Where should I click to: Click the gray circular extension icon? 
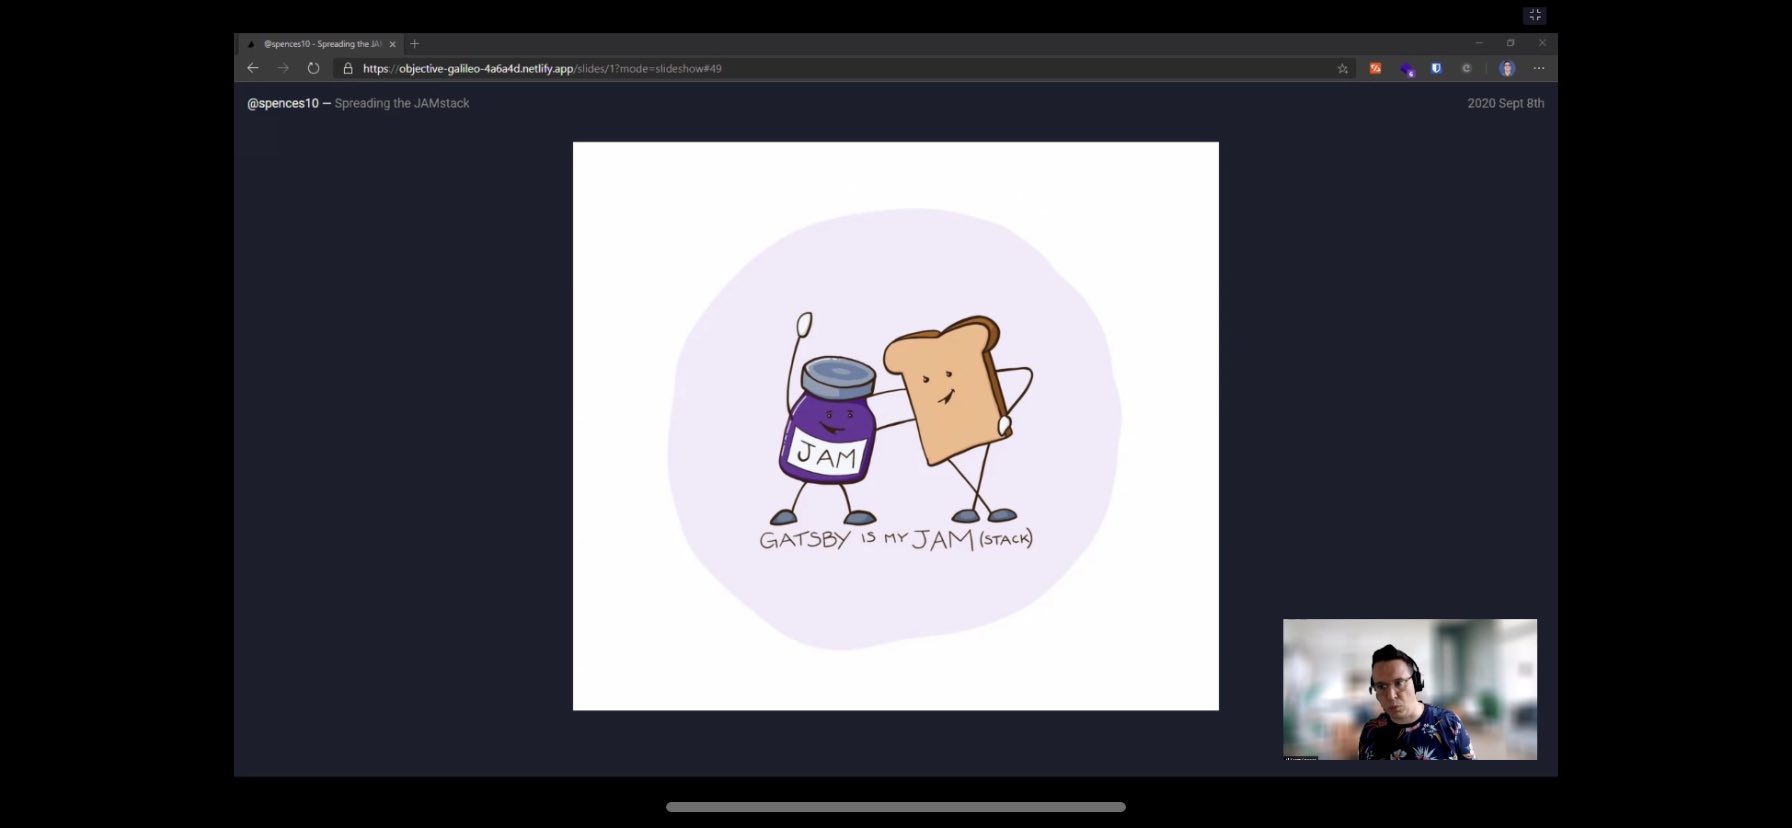coord(1466,68)
